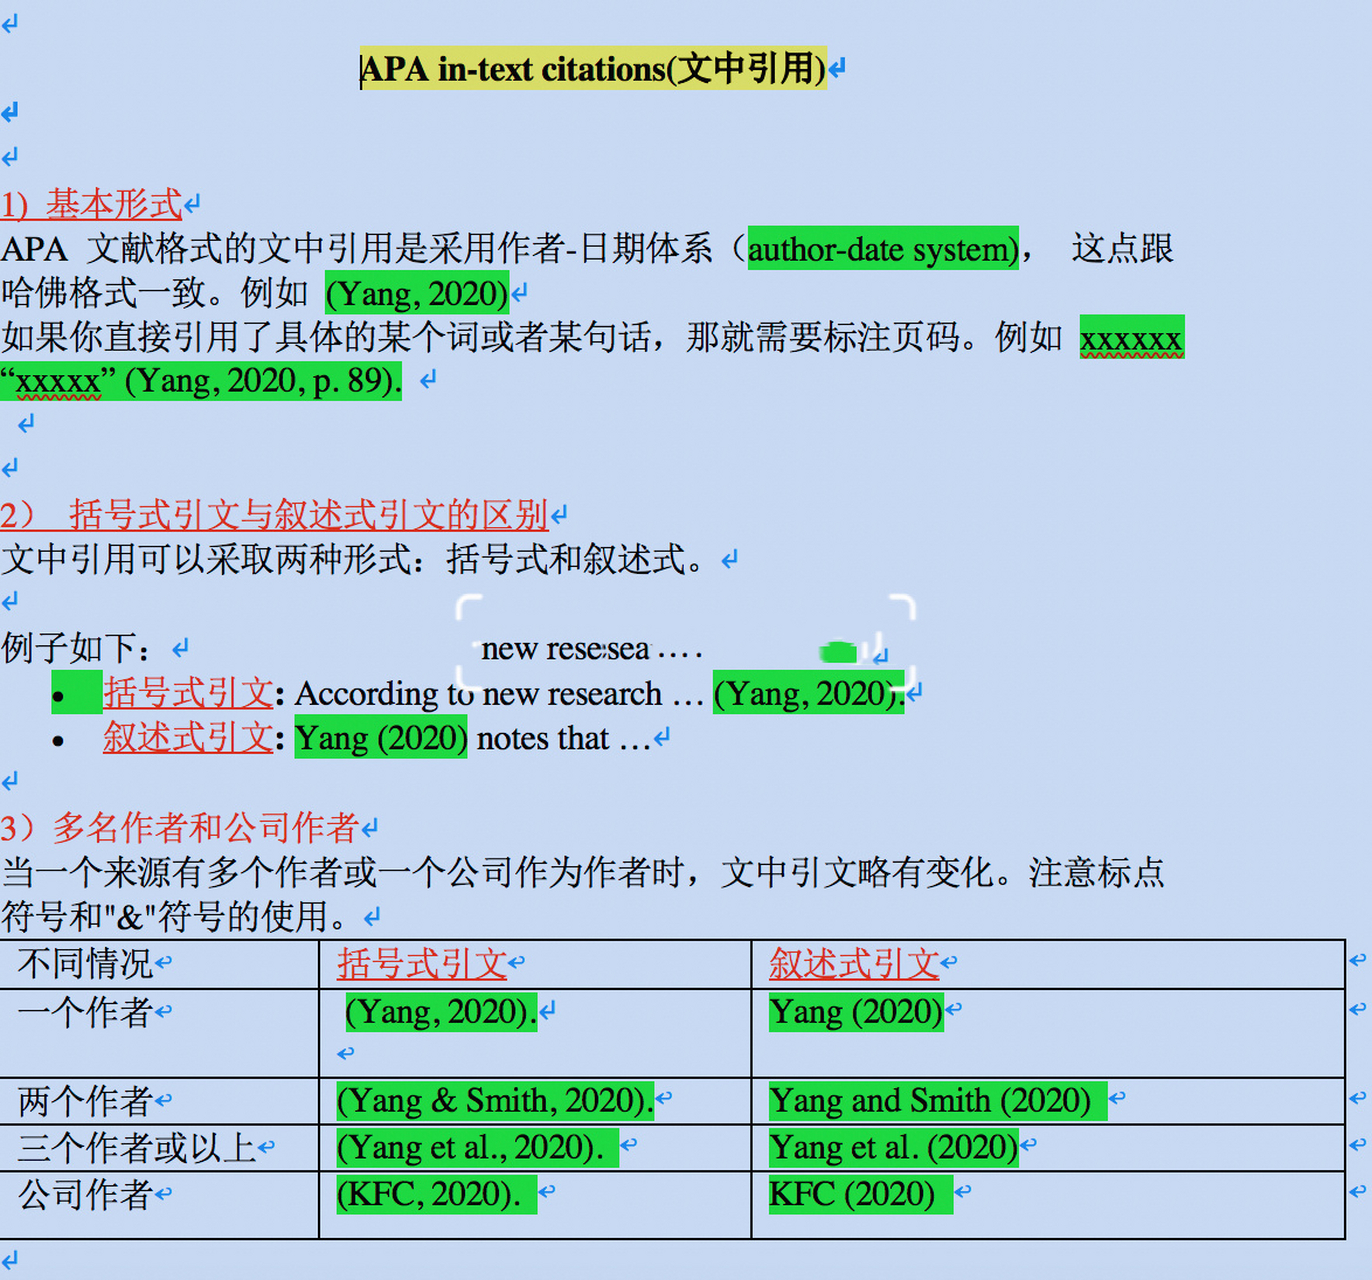The height and width of the screenshot is (1280, 1372).
Task: Click "Yang (2020)" in the narrative bullet
Action: pyautogui.click(x=381, y=738)
